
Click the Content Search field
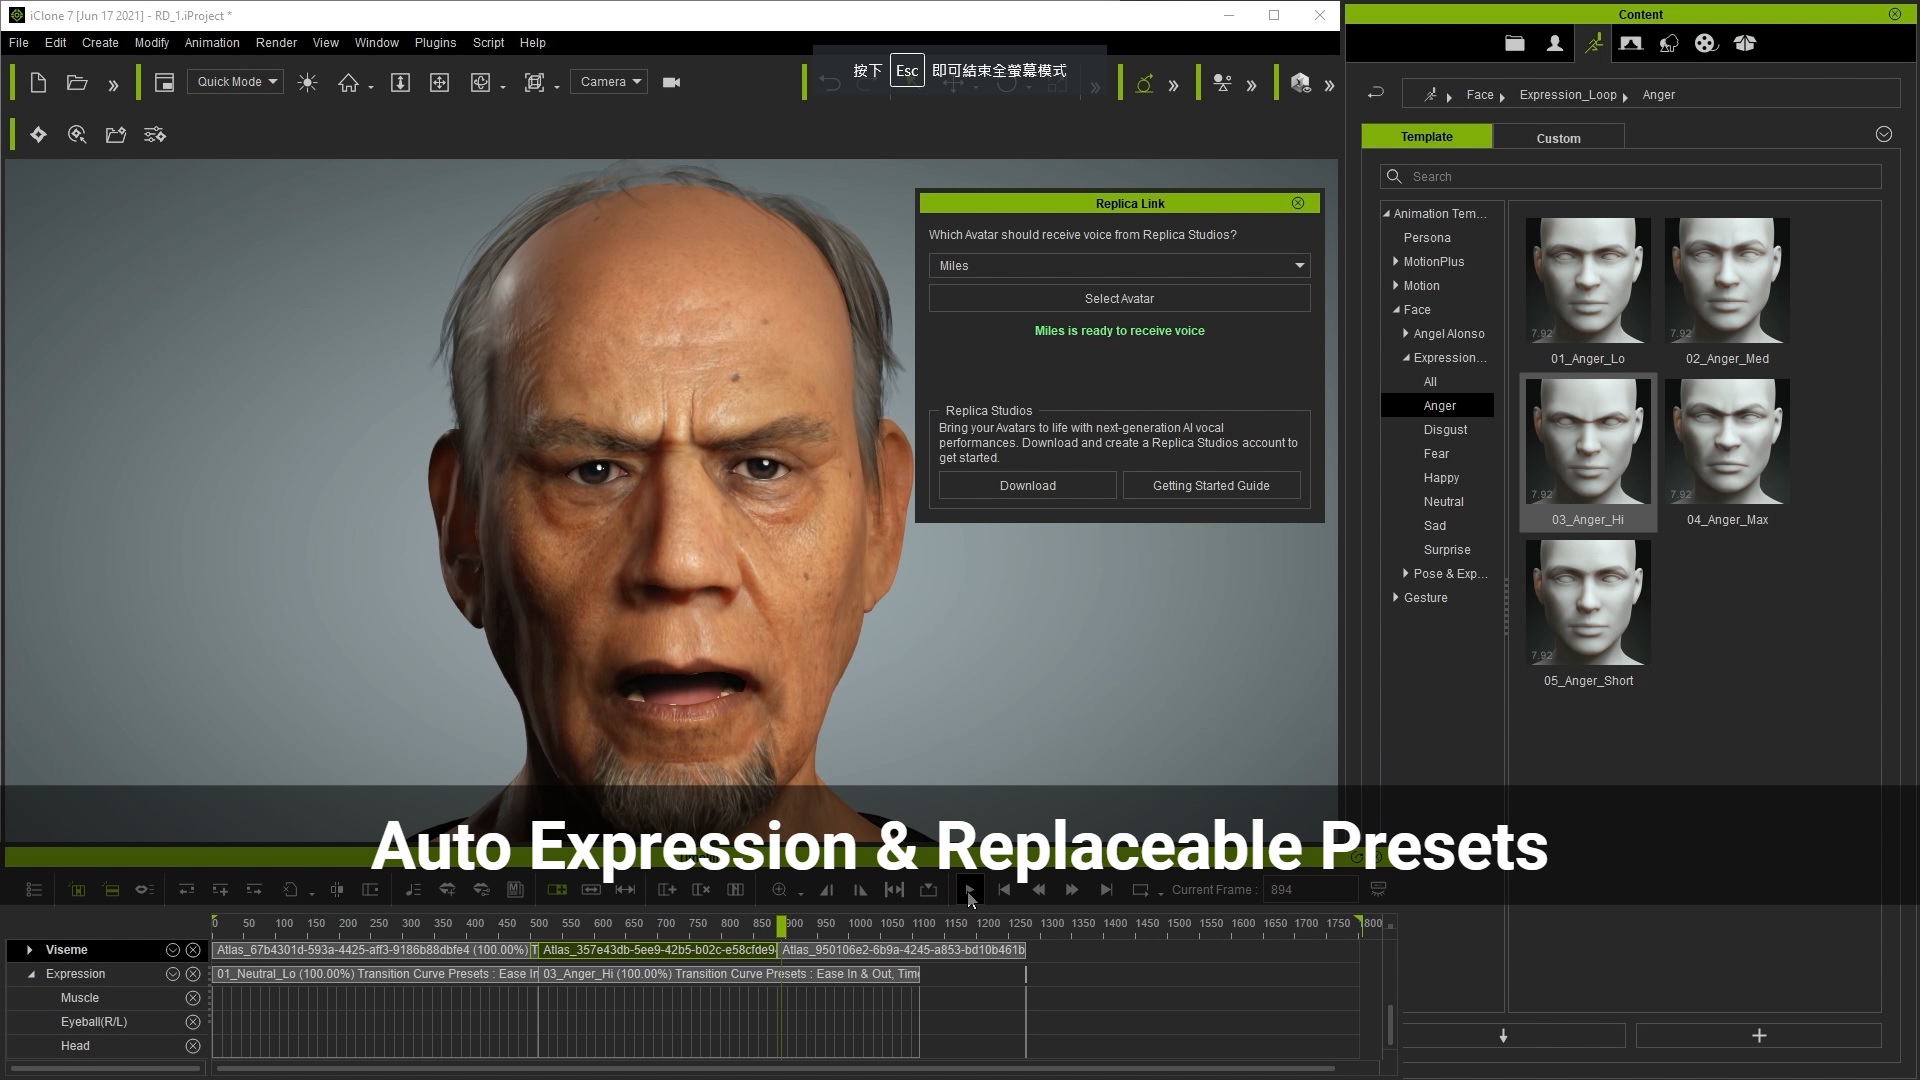pyautogui.click(x=1630, y=177)
